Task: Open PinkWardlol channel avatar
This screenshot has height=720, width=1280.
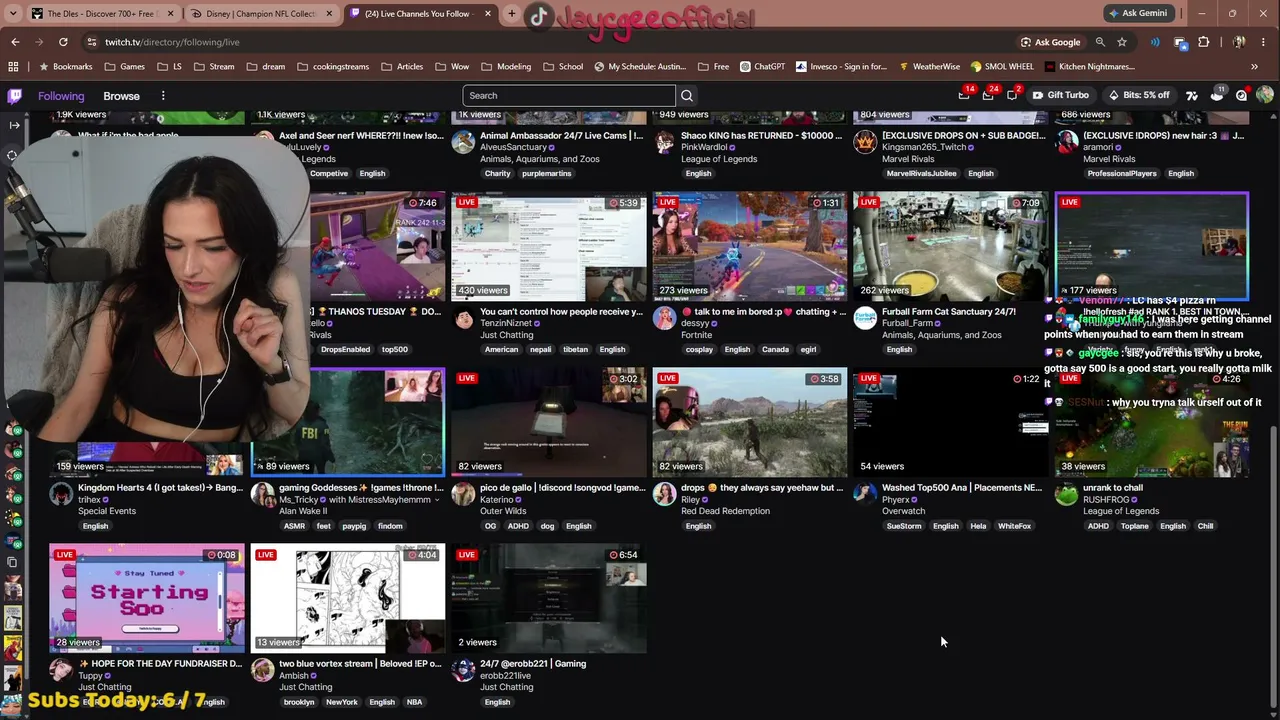Action: click(664, 141)
